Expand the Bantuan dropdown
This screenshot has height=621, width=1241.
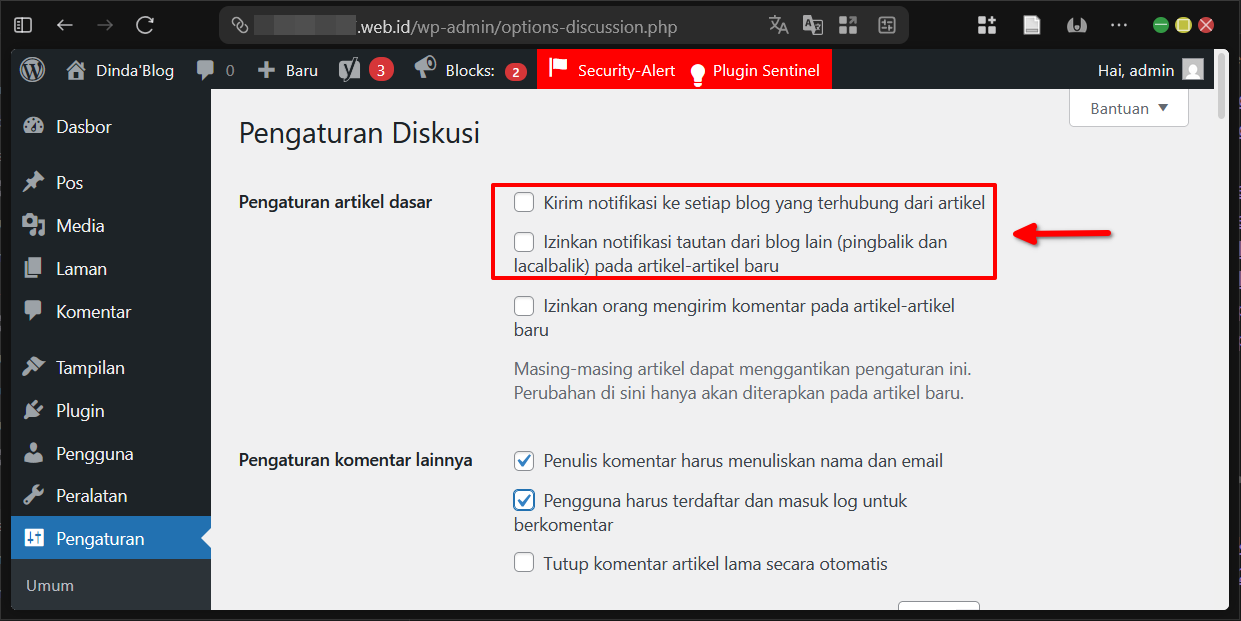1128,107
